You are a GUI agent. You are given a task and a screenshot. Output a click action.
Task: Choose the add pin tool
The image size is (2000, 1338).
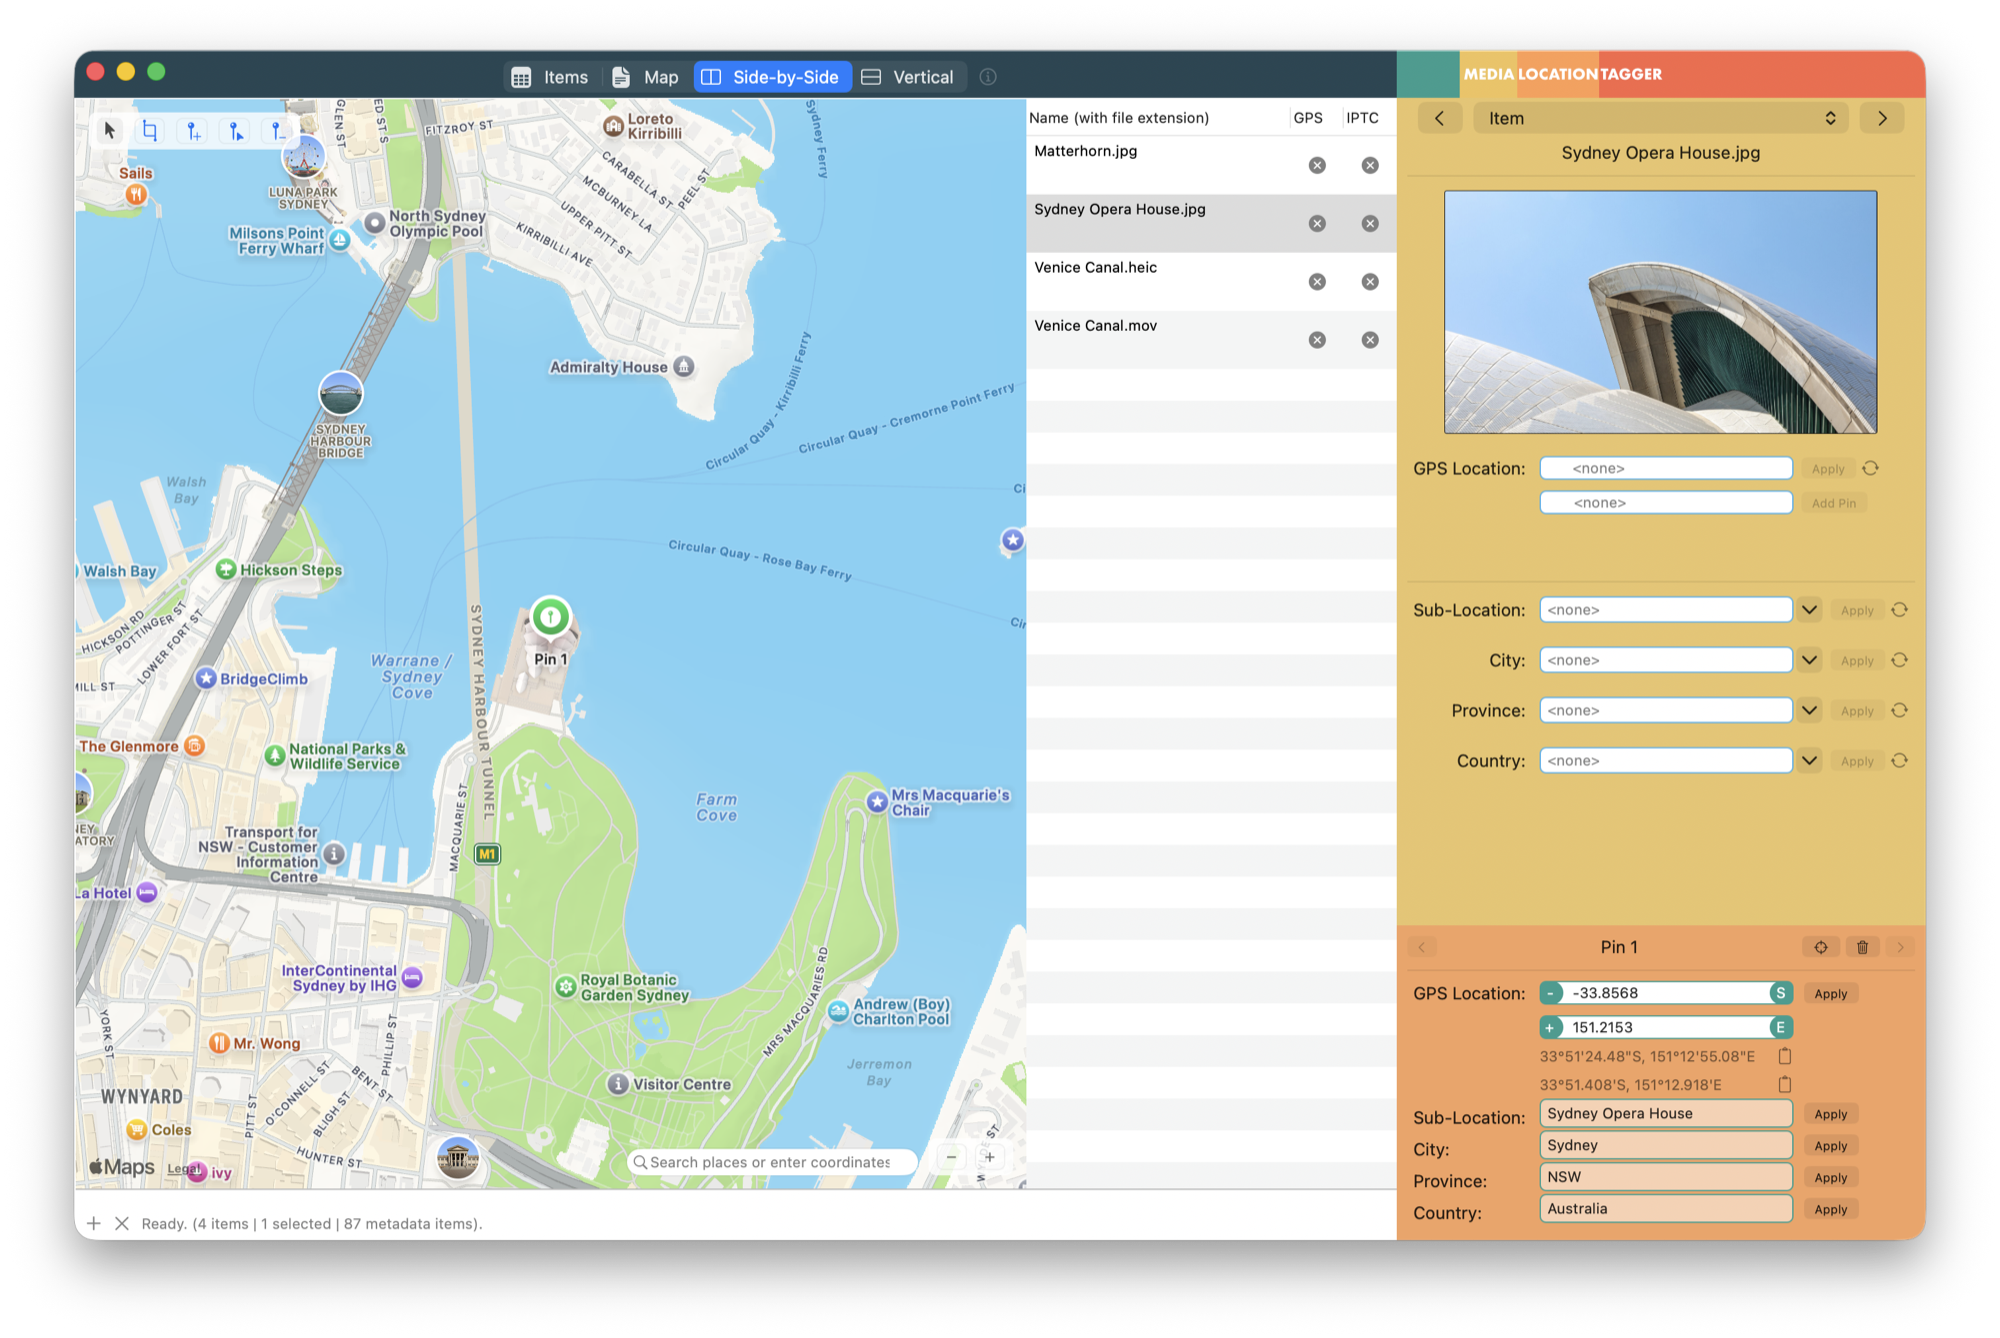(x=193, y=130)
